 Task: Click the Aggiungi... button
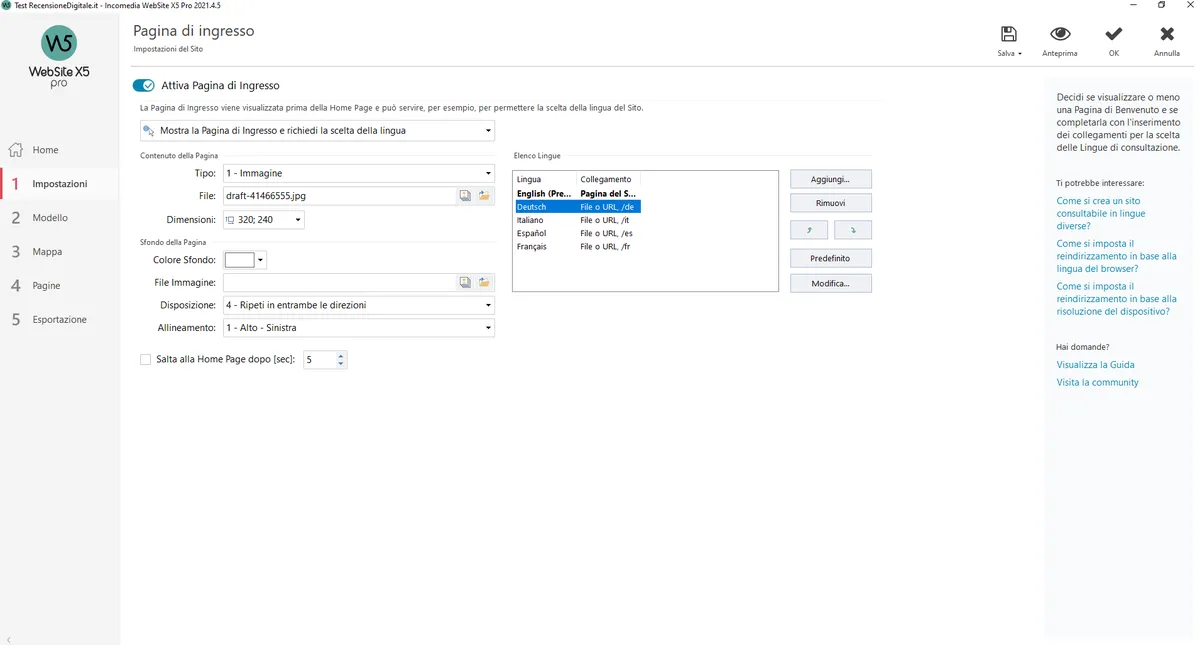[x=831, y=179]
